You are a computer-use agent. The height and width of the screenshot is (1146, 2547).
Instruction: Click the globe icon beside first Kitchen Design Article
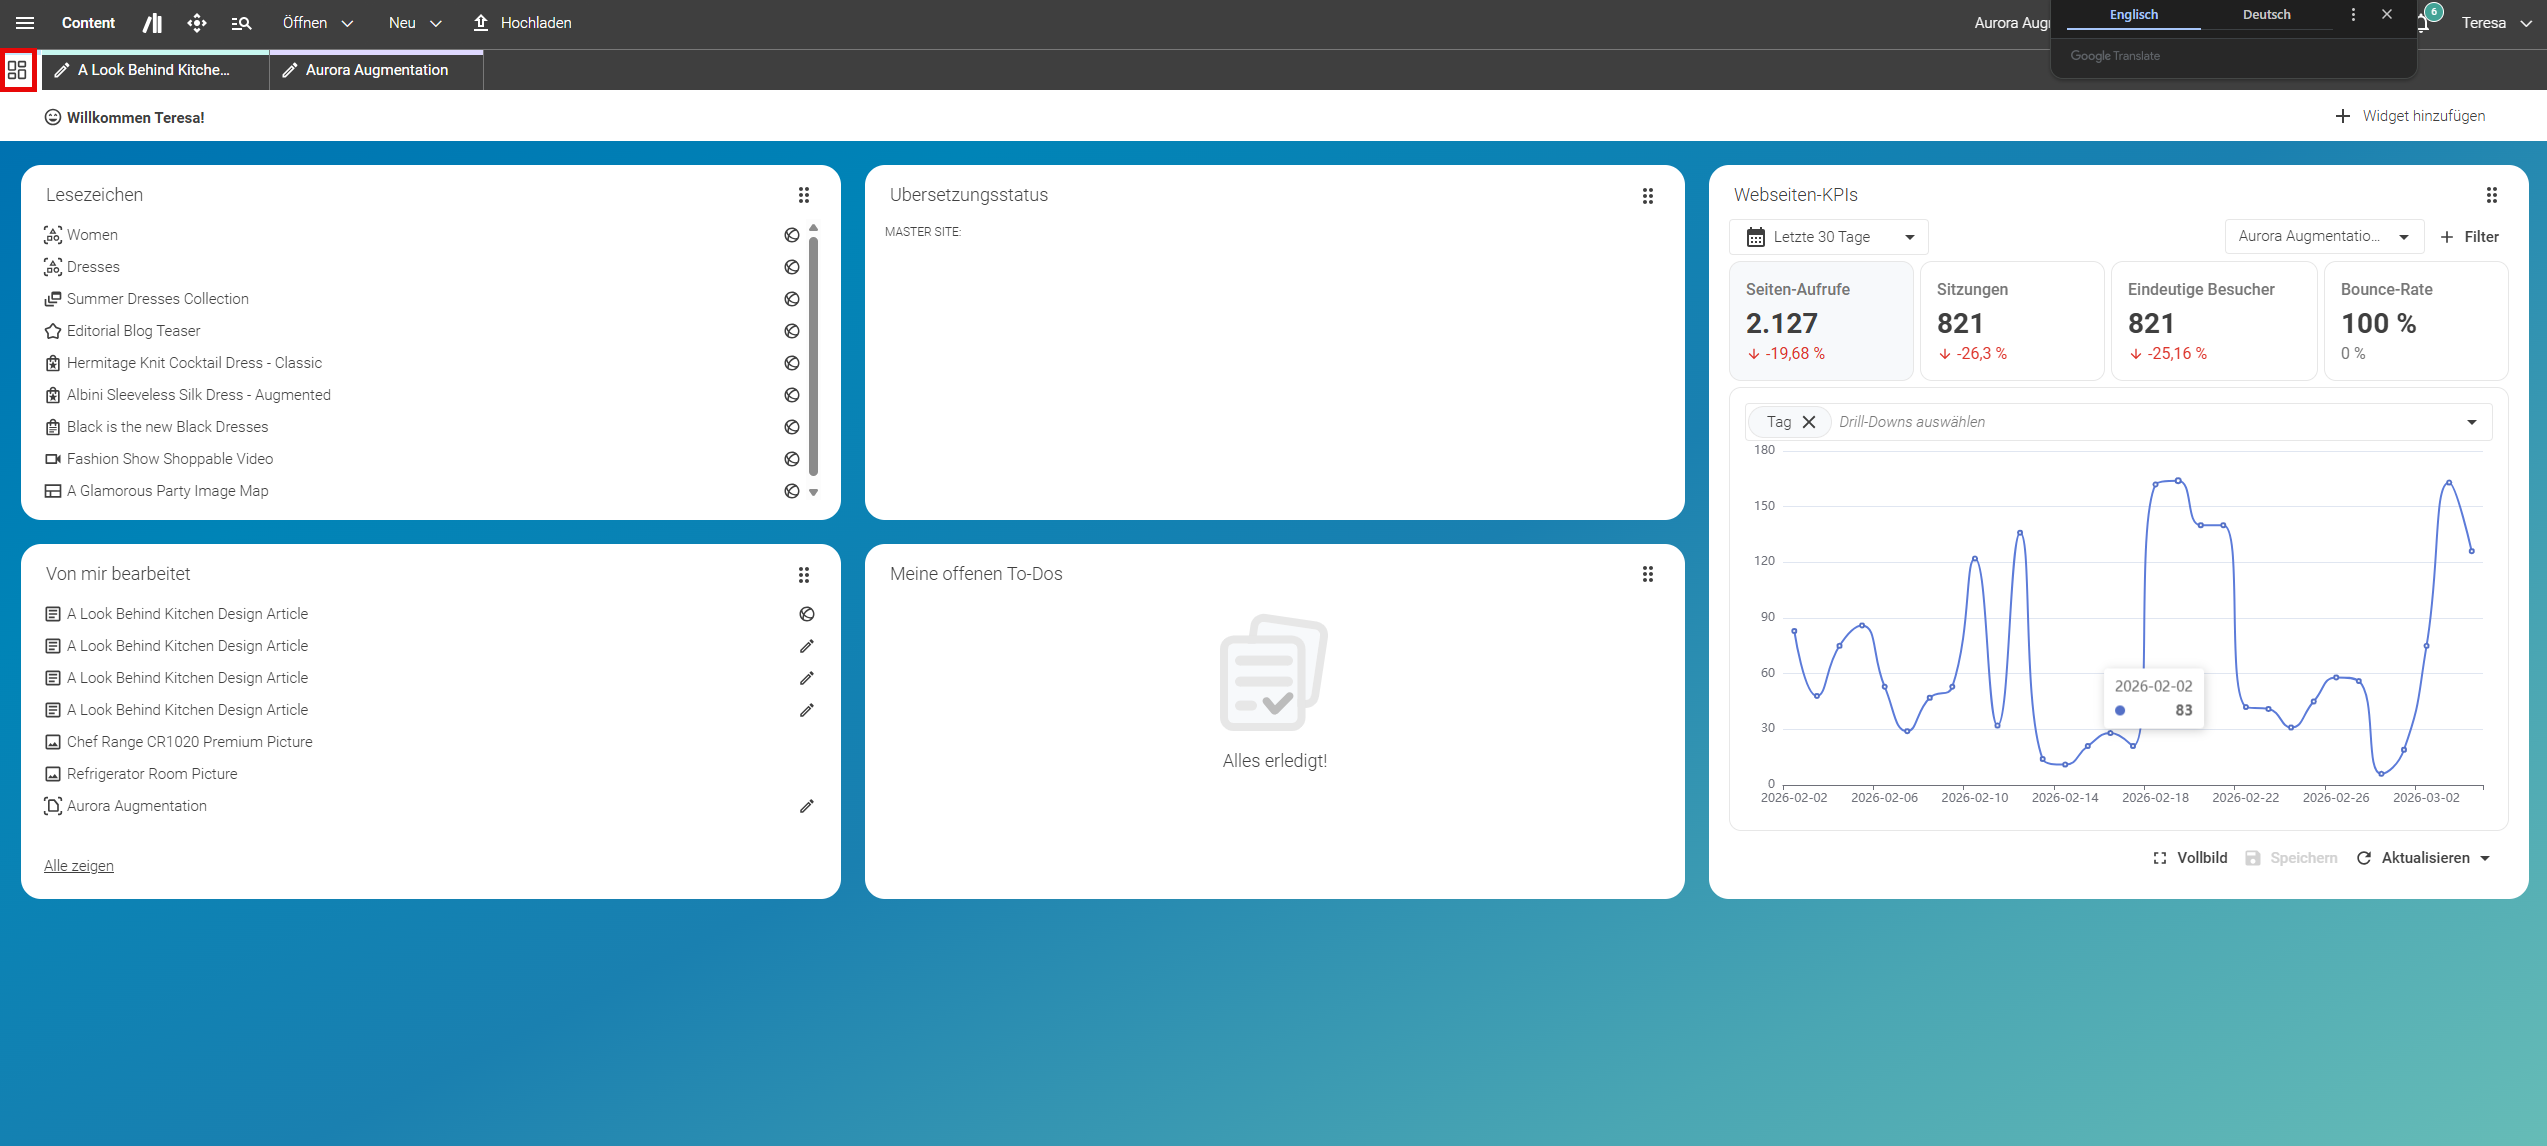pos(807,614)
